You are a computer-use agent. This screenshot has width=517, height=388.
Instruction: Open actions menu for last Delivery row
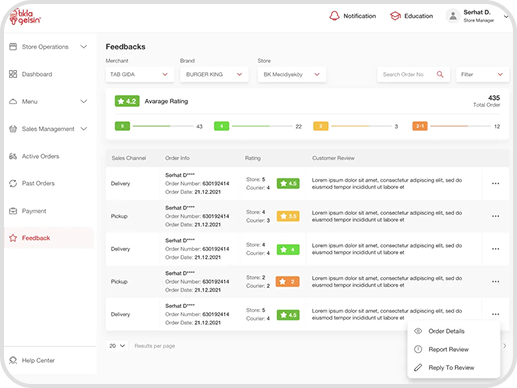[495, 314]
